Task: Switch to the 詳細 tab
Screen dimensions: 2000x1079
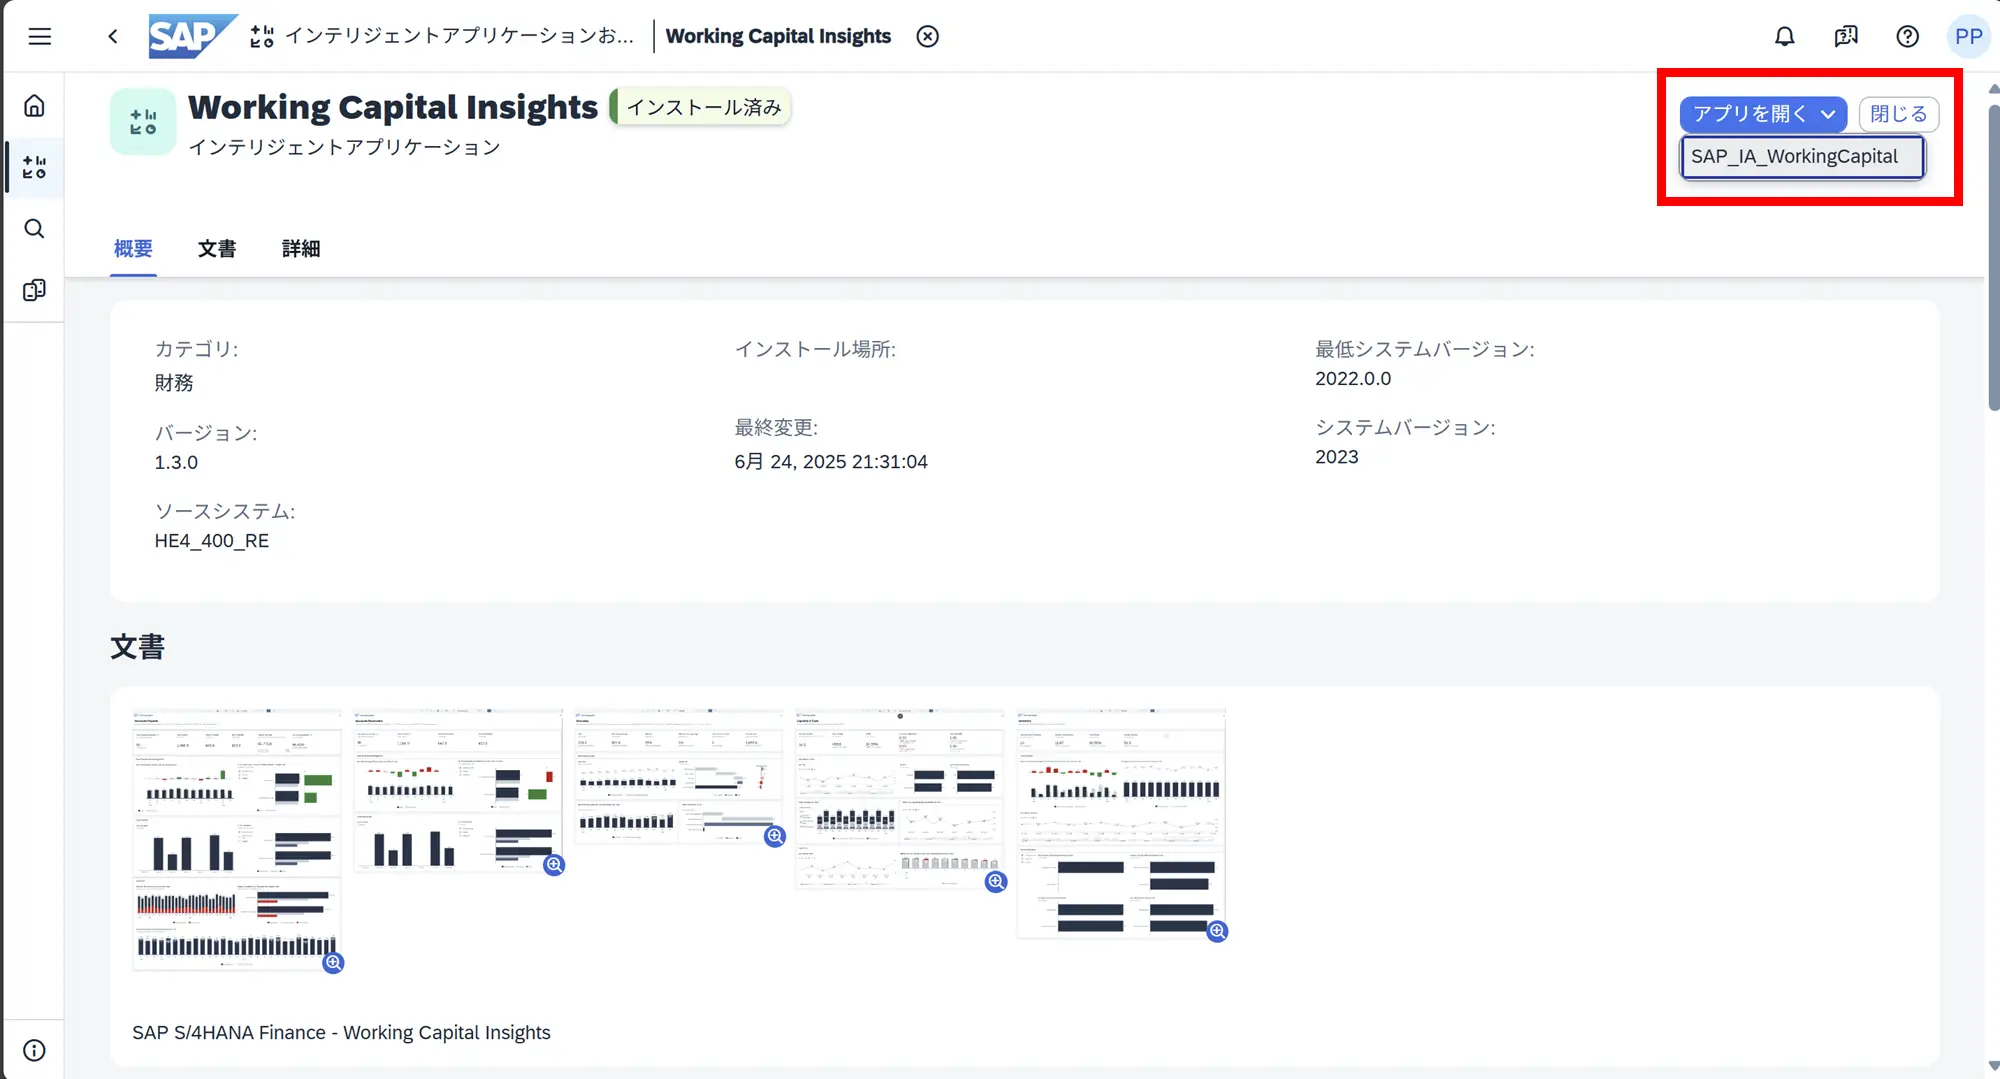Action: tap(301, 249)
